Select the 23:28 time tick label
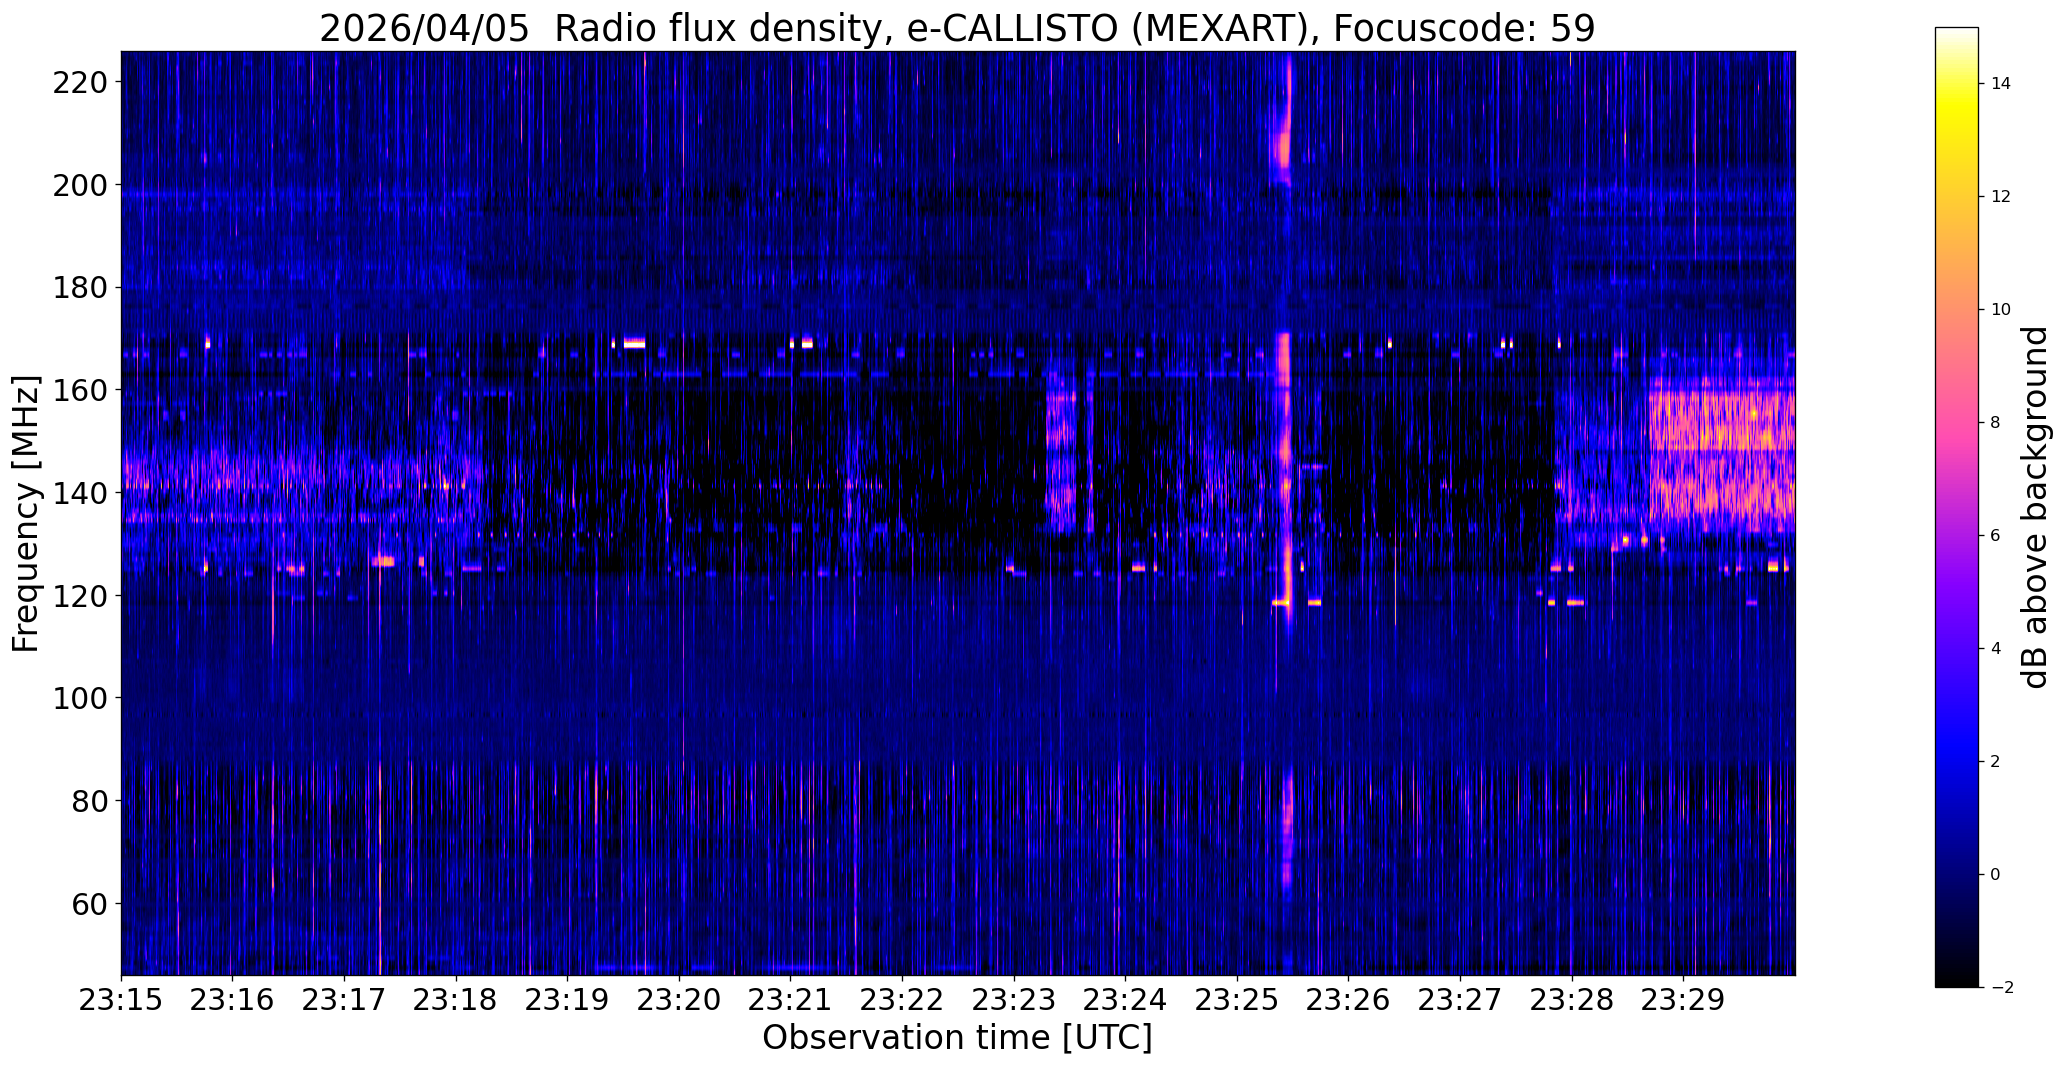 [x=1572, y=1000]
